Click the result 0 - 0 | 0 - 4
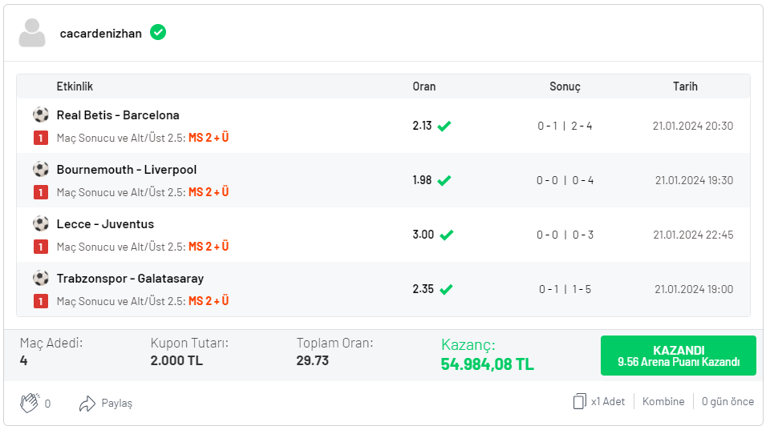 tap(565, 181)
